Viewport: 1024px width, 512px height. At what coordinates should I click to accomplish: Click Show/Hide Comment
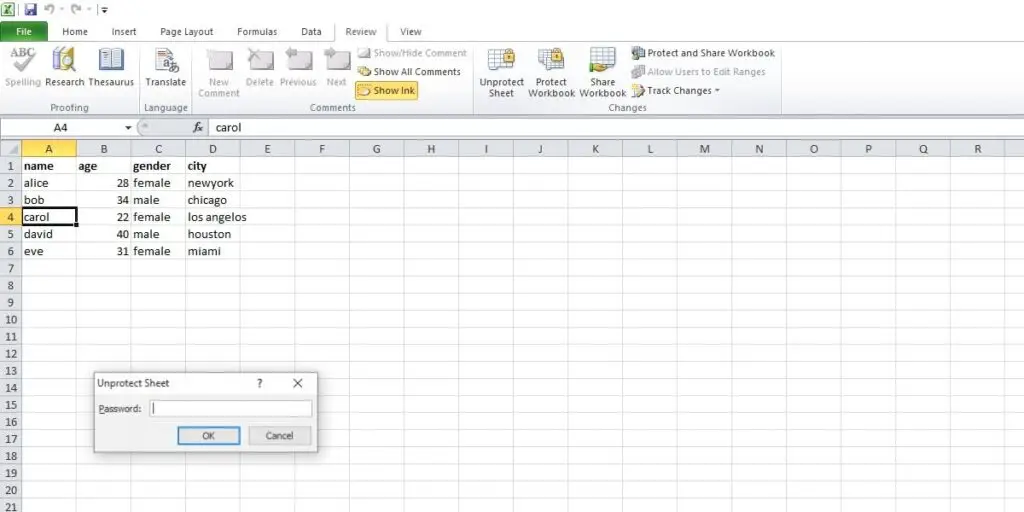[412, 53]
